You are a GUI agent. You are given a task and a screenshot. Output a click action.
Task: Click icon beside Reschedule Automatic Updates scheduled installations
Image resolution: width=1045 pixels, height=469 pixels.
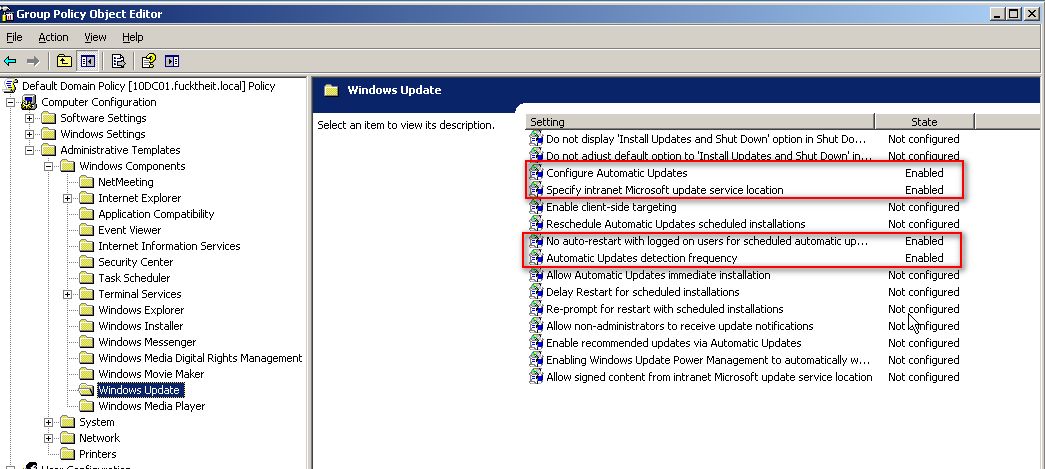(x=536, y=224)
